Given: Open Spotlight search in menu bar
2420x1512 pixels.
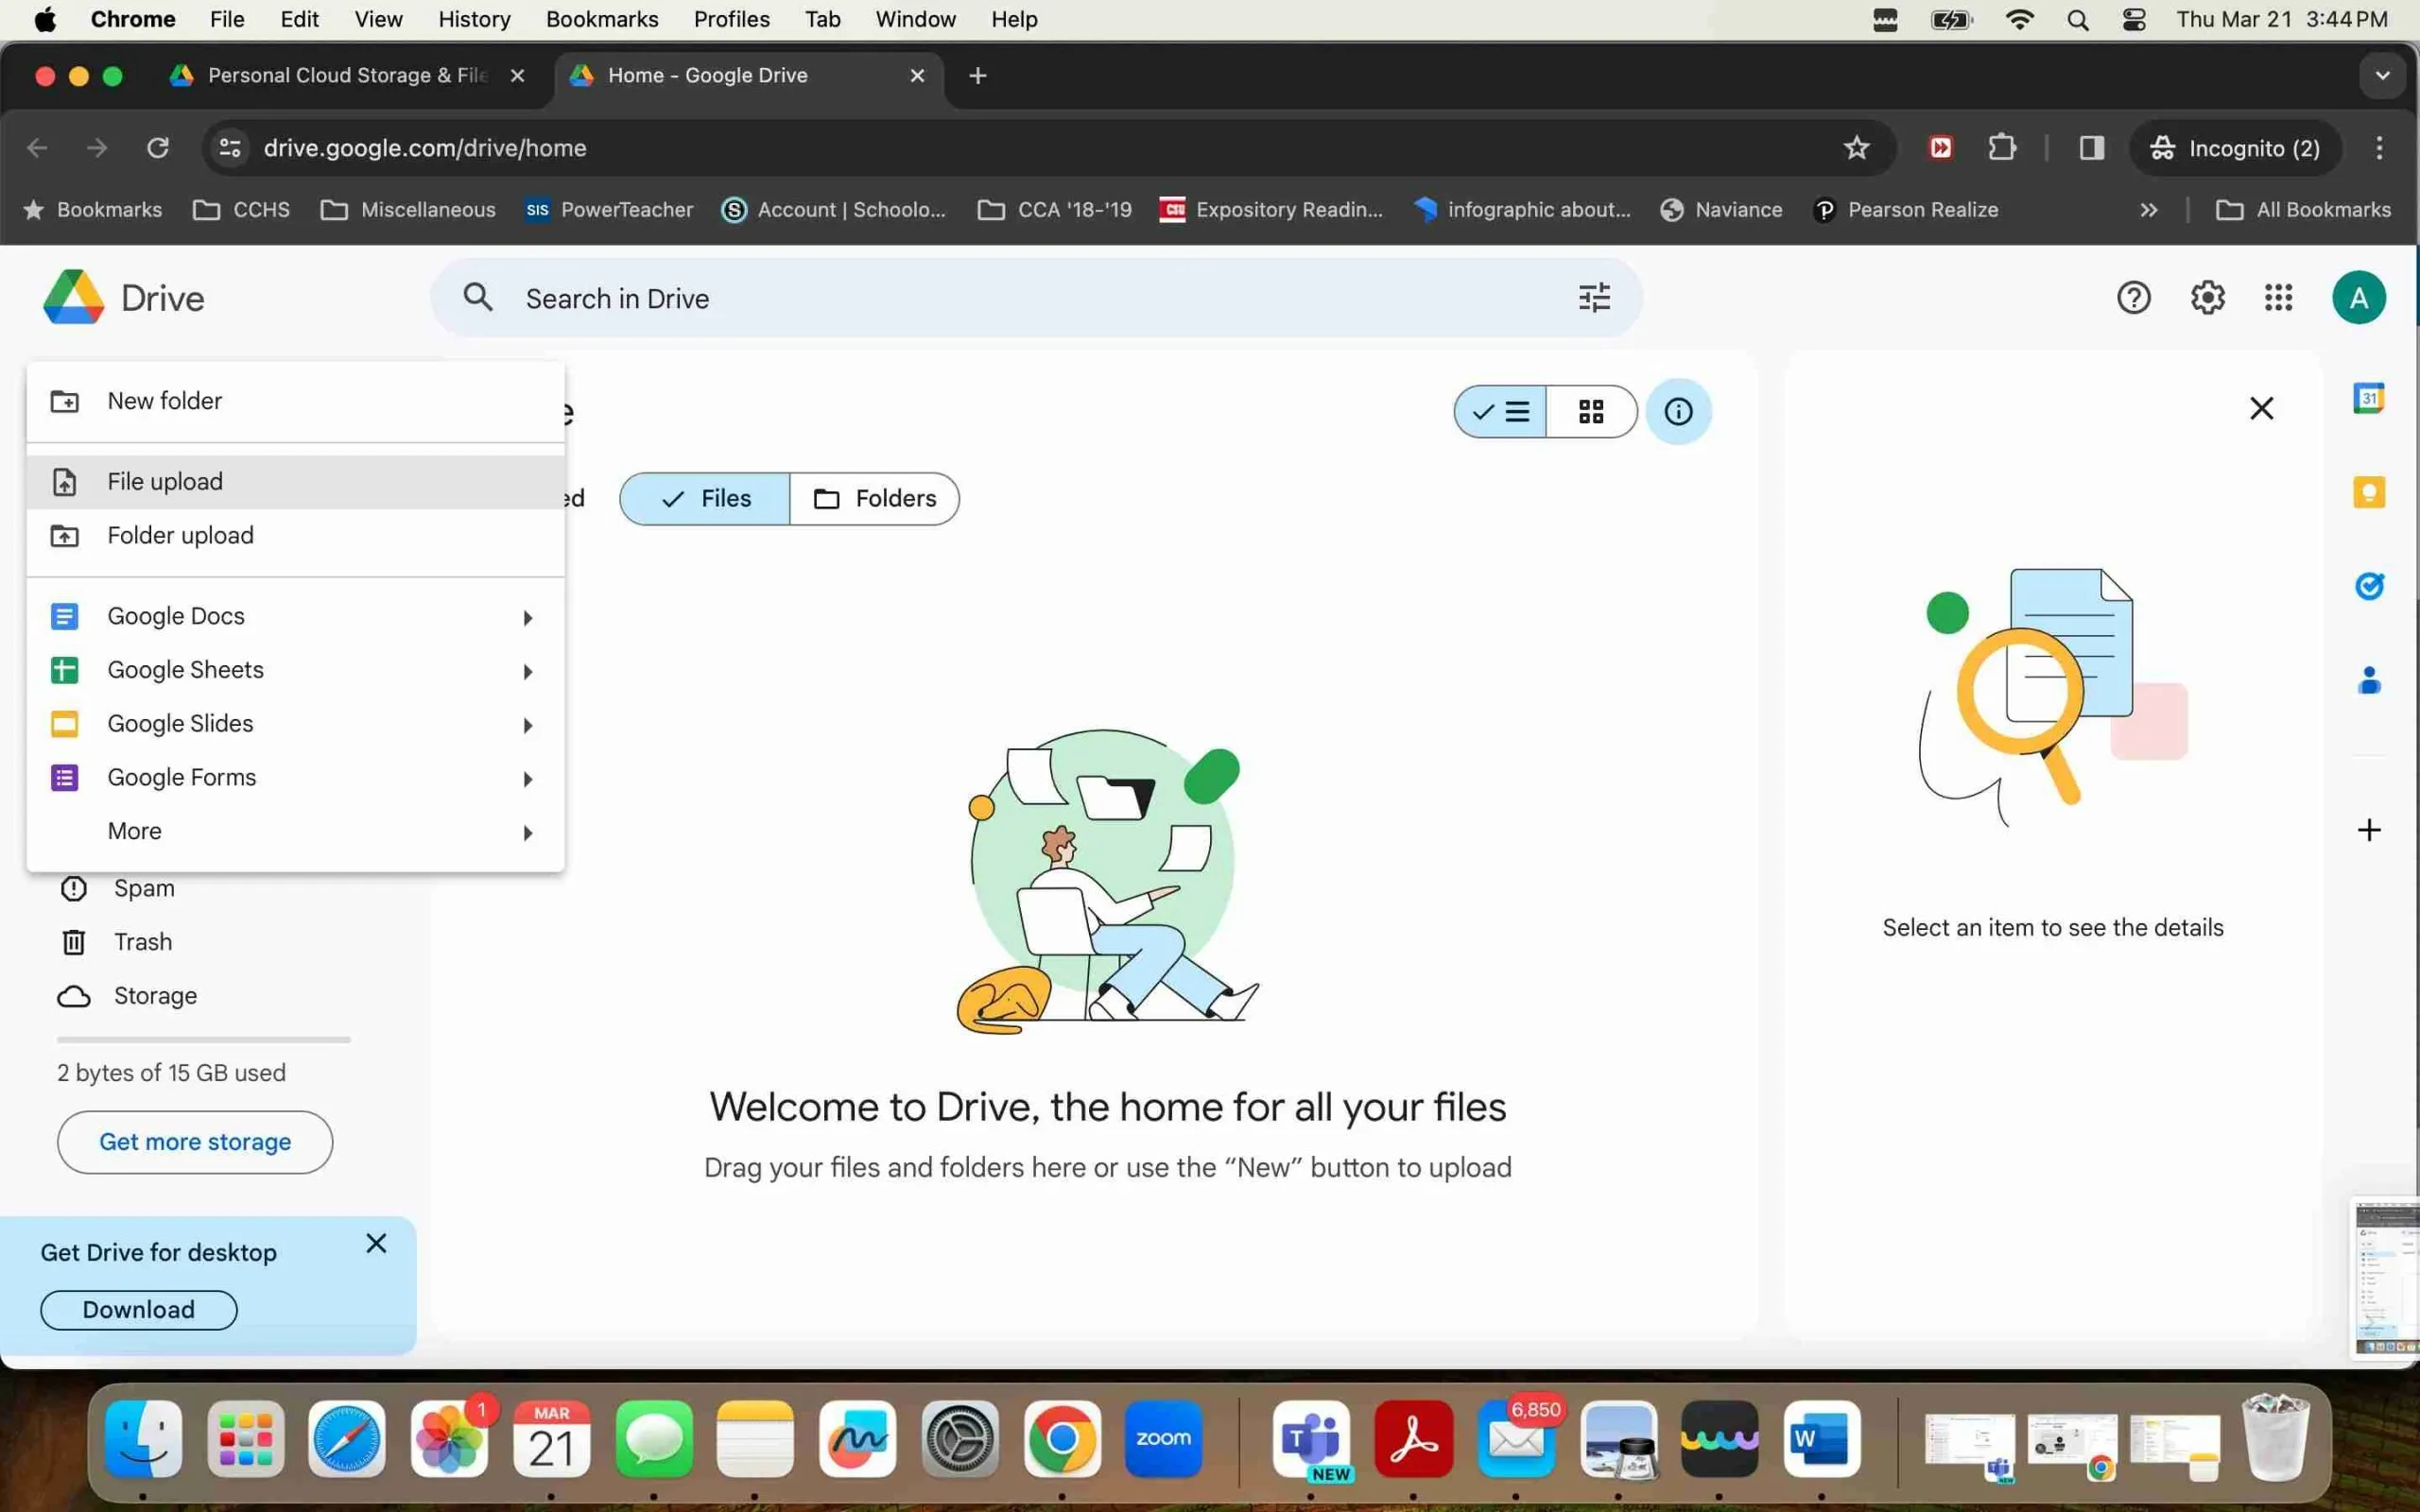Looking at the screenshot, I should click(x=2077, y=19).
